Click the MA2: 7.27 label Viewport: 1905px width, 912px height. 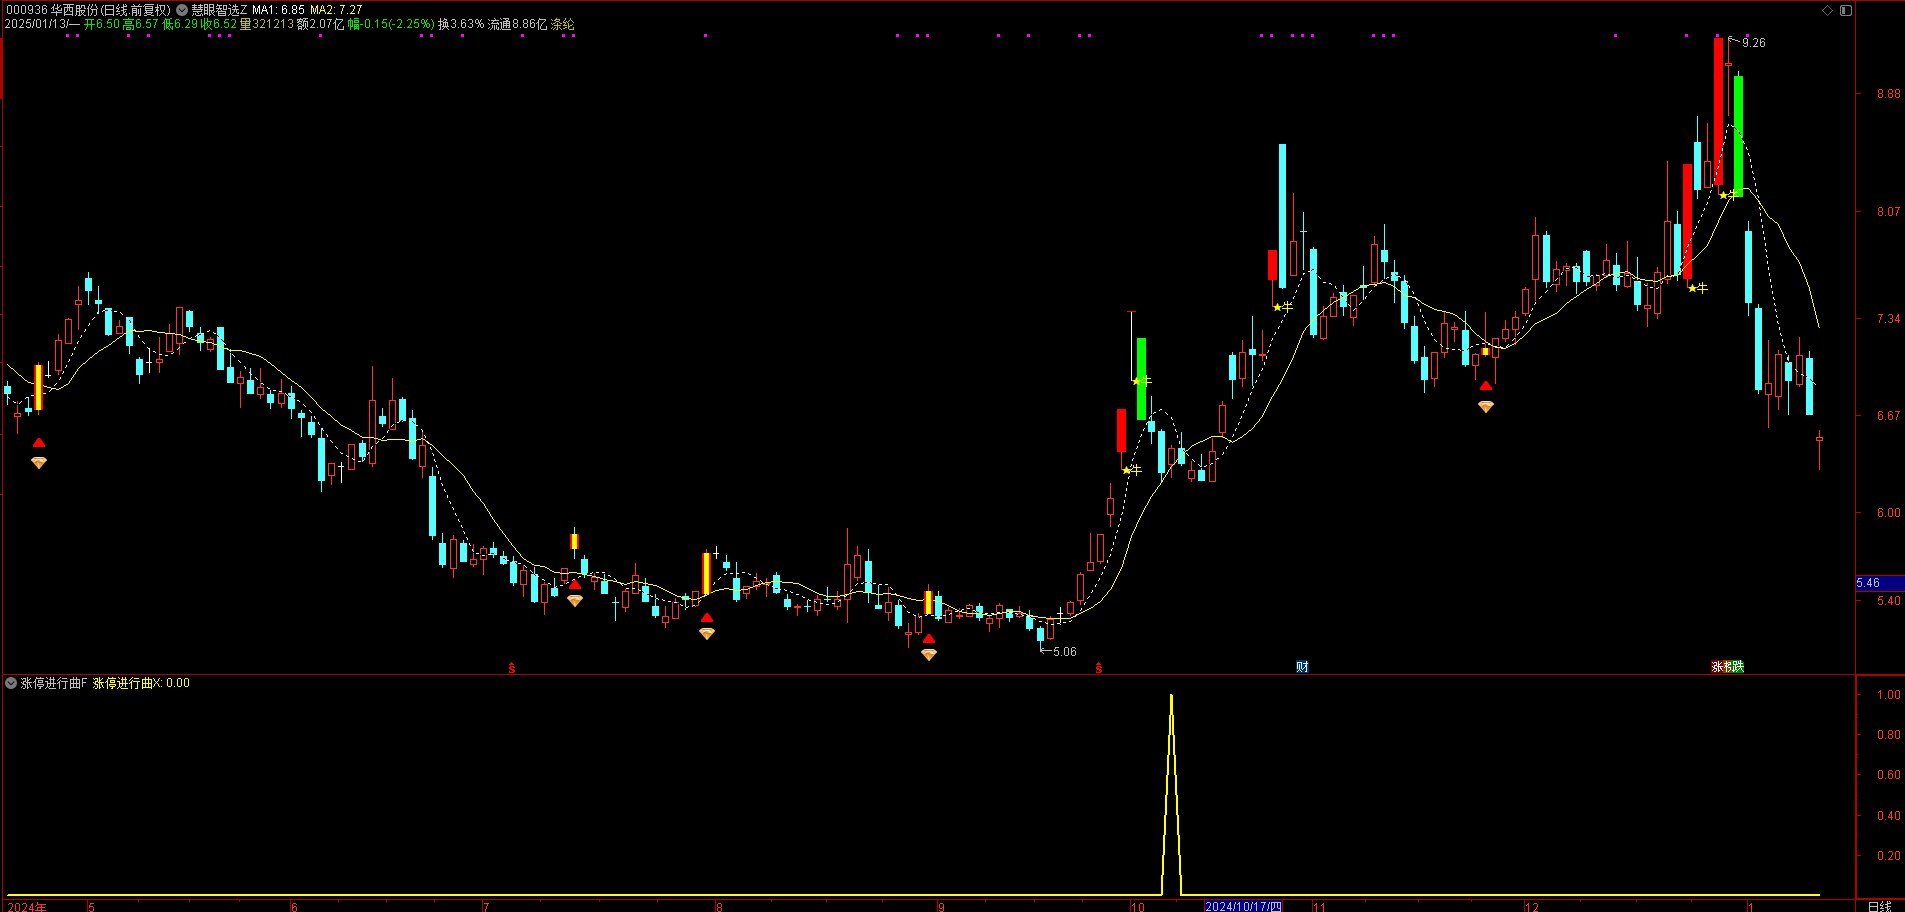point(335,10)
